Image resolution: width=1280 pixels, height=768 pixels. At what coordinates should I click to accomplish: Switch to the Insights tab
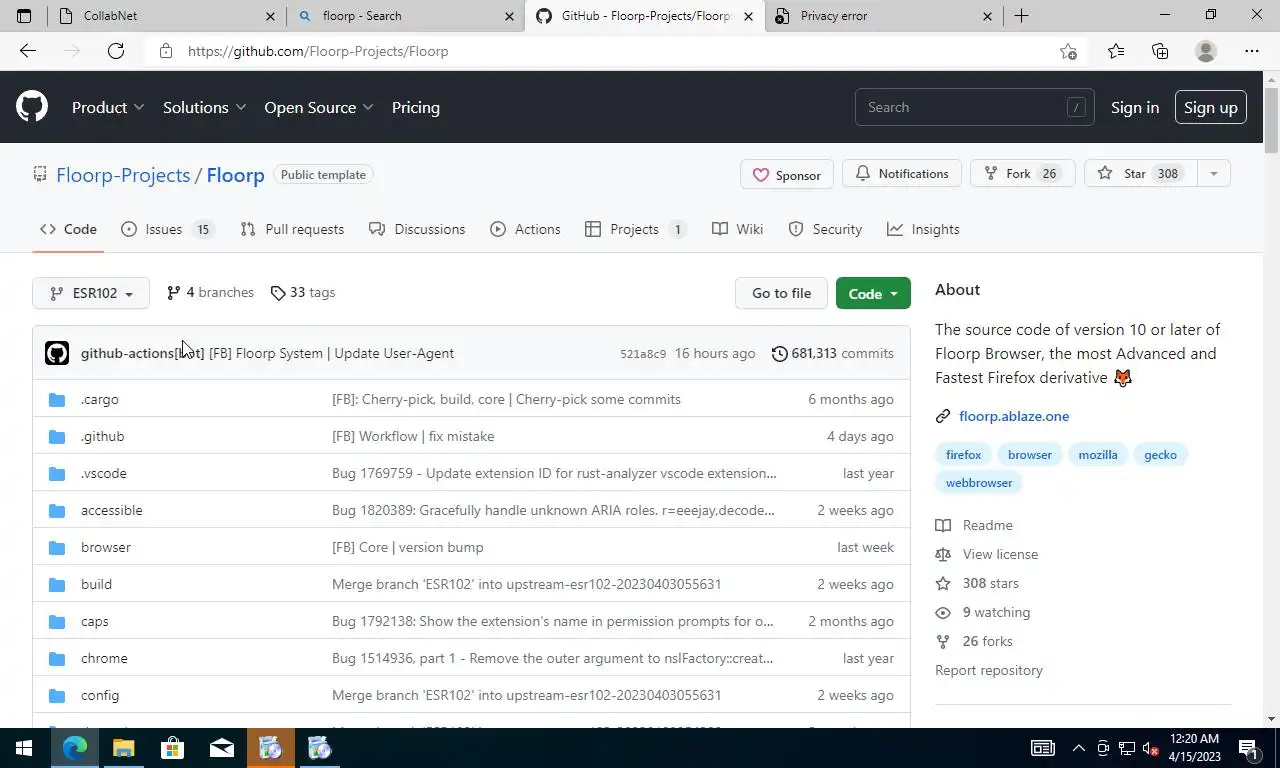tap(923, 229)
